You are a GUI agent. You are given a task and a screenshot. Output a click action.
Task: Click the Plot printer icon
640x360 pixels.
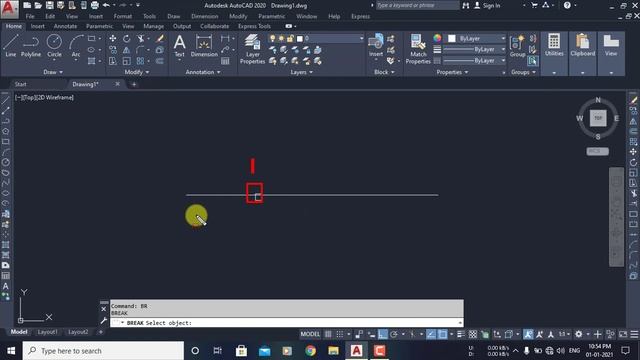[x=95, y=5]
